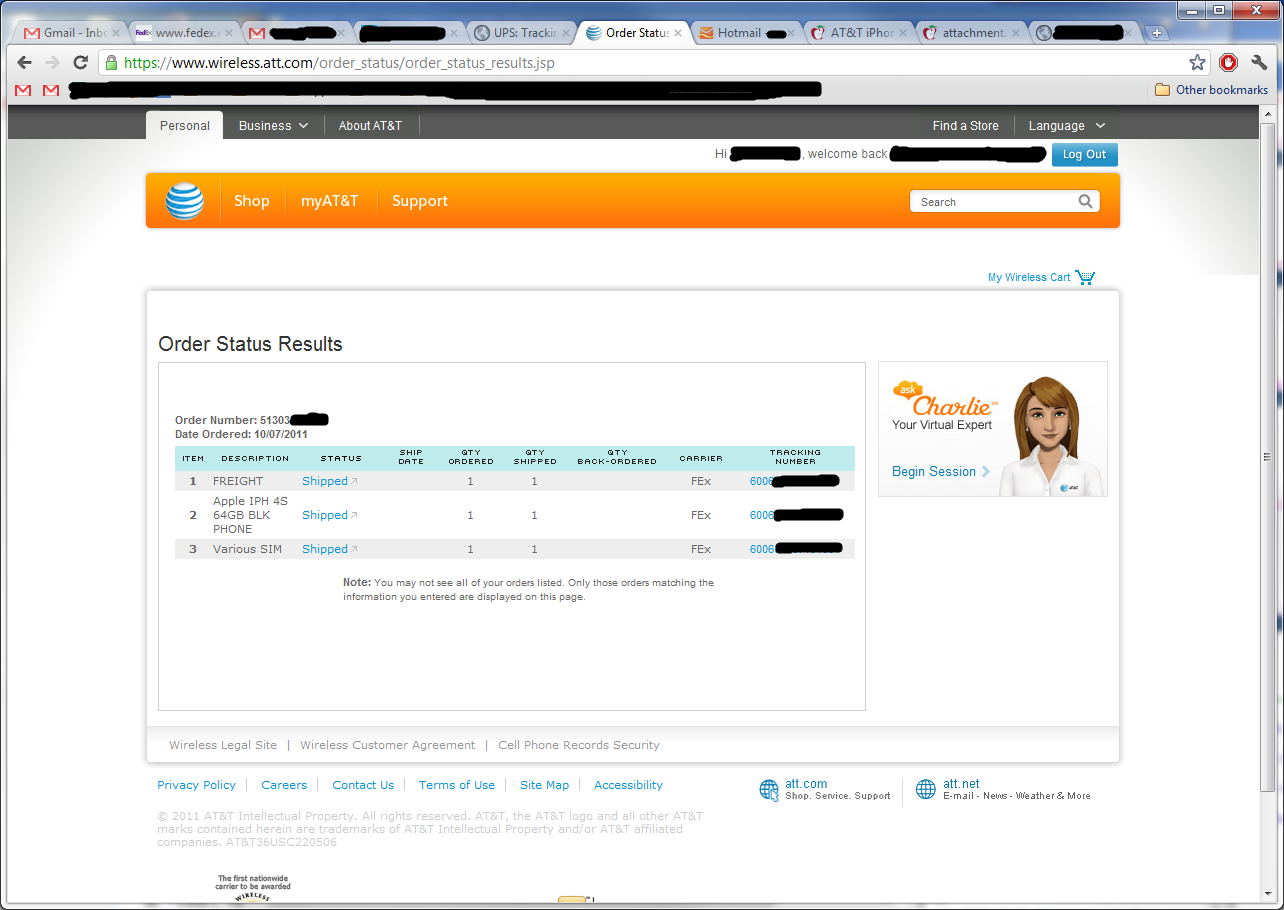
Task: Go back with the browser back arrow
Action: 25,63
